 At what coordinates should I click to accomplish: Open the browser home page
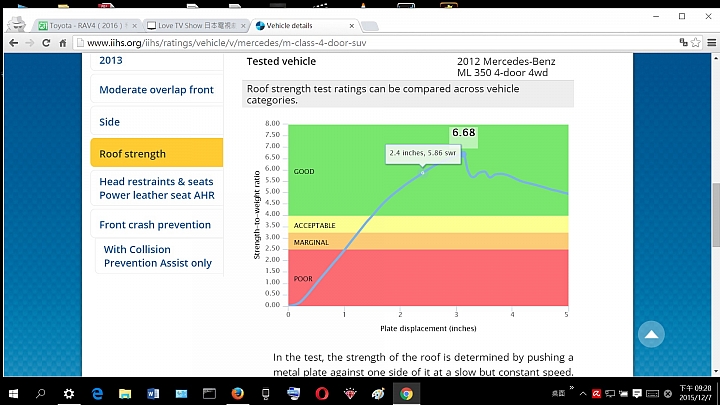point(63,43)
